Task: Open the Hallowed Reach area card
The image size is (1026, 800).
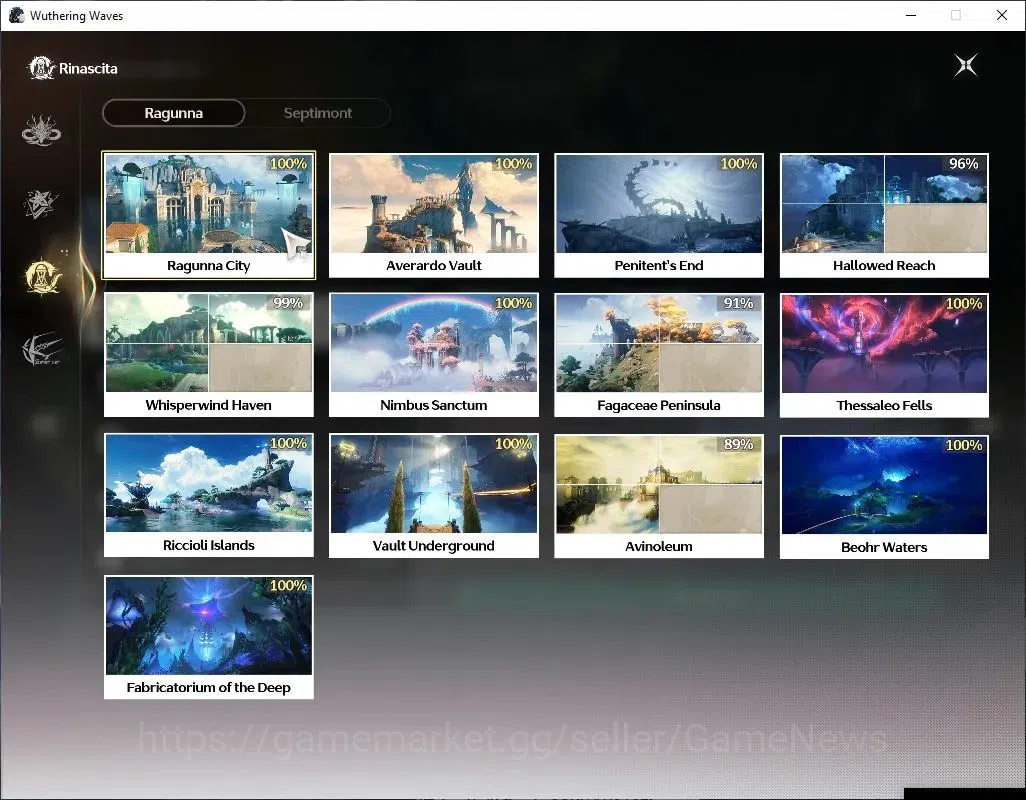Action: click(x=884, y=215)
